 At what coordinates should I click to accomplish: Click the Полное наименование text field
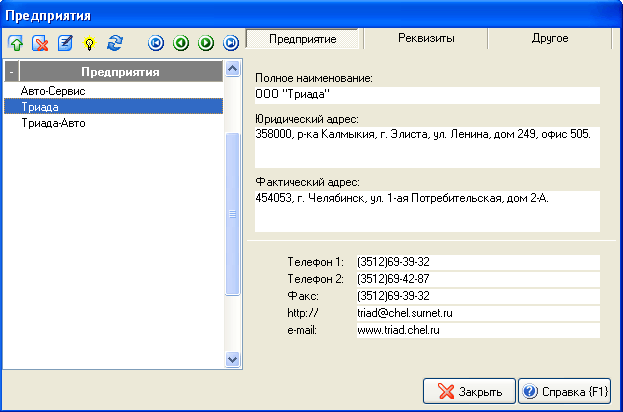pos(427,95)
